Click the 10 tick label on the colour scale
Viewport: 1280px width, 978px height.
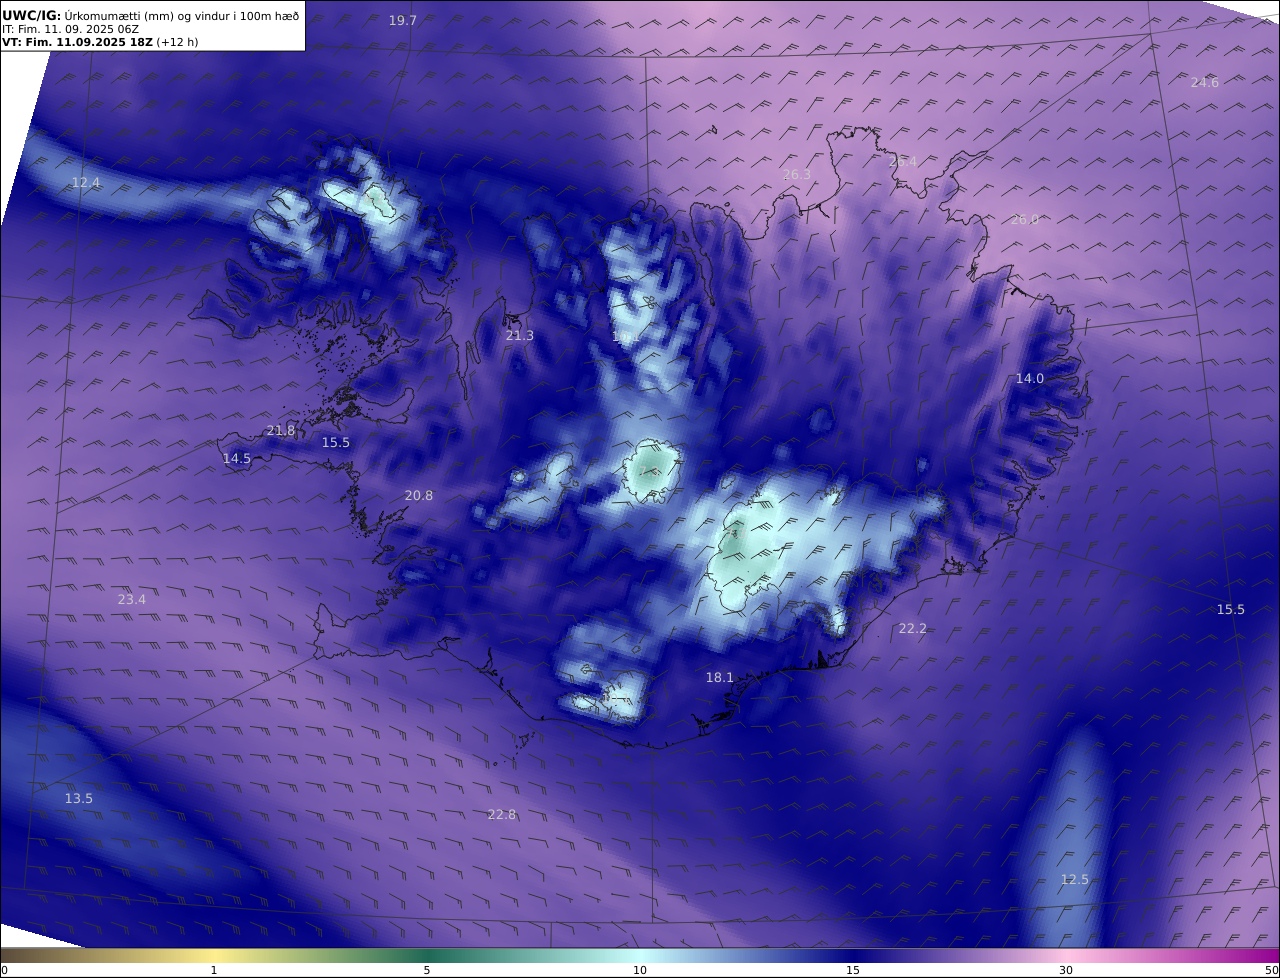click(640, 970)
